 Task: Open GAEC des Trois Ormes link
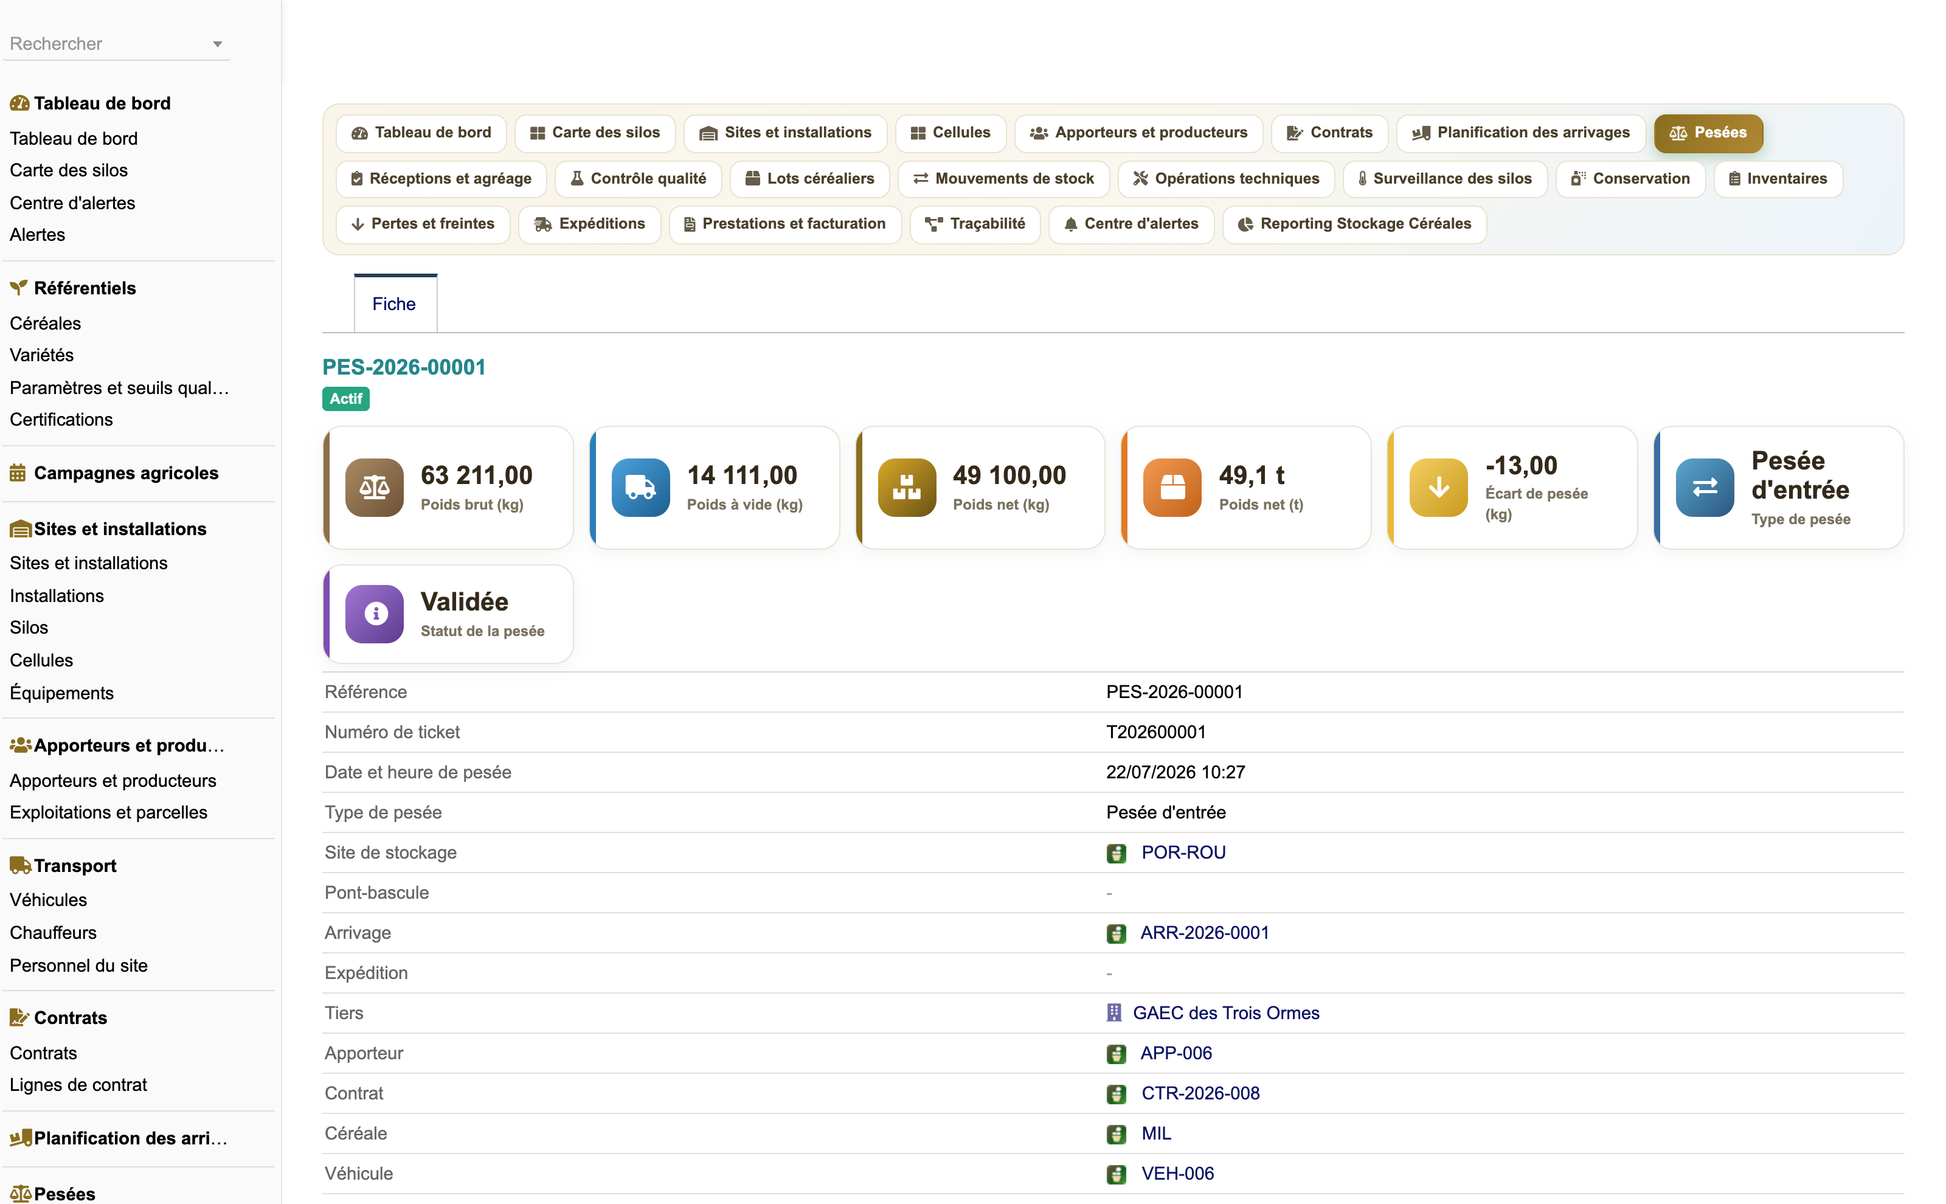[x=1226, y=1013]
